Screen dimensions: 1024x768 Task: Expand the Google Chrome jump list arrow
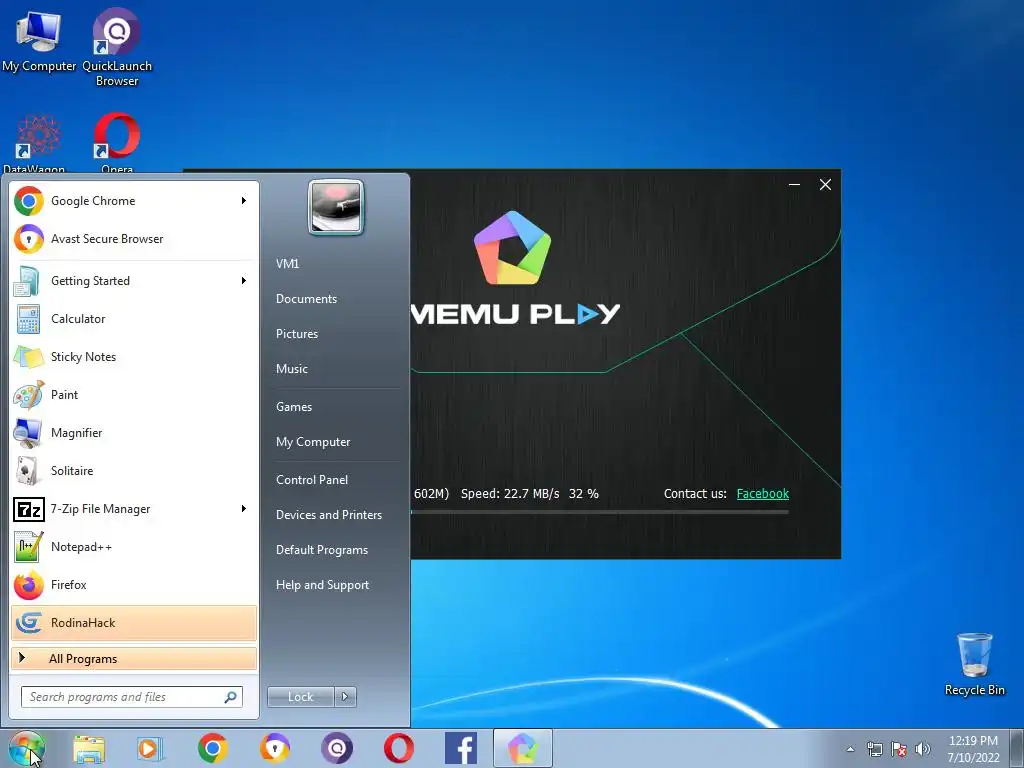tap(244, 200)
